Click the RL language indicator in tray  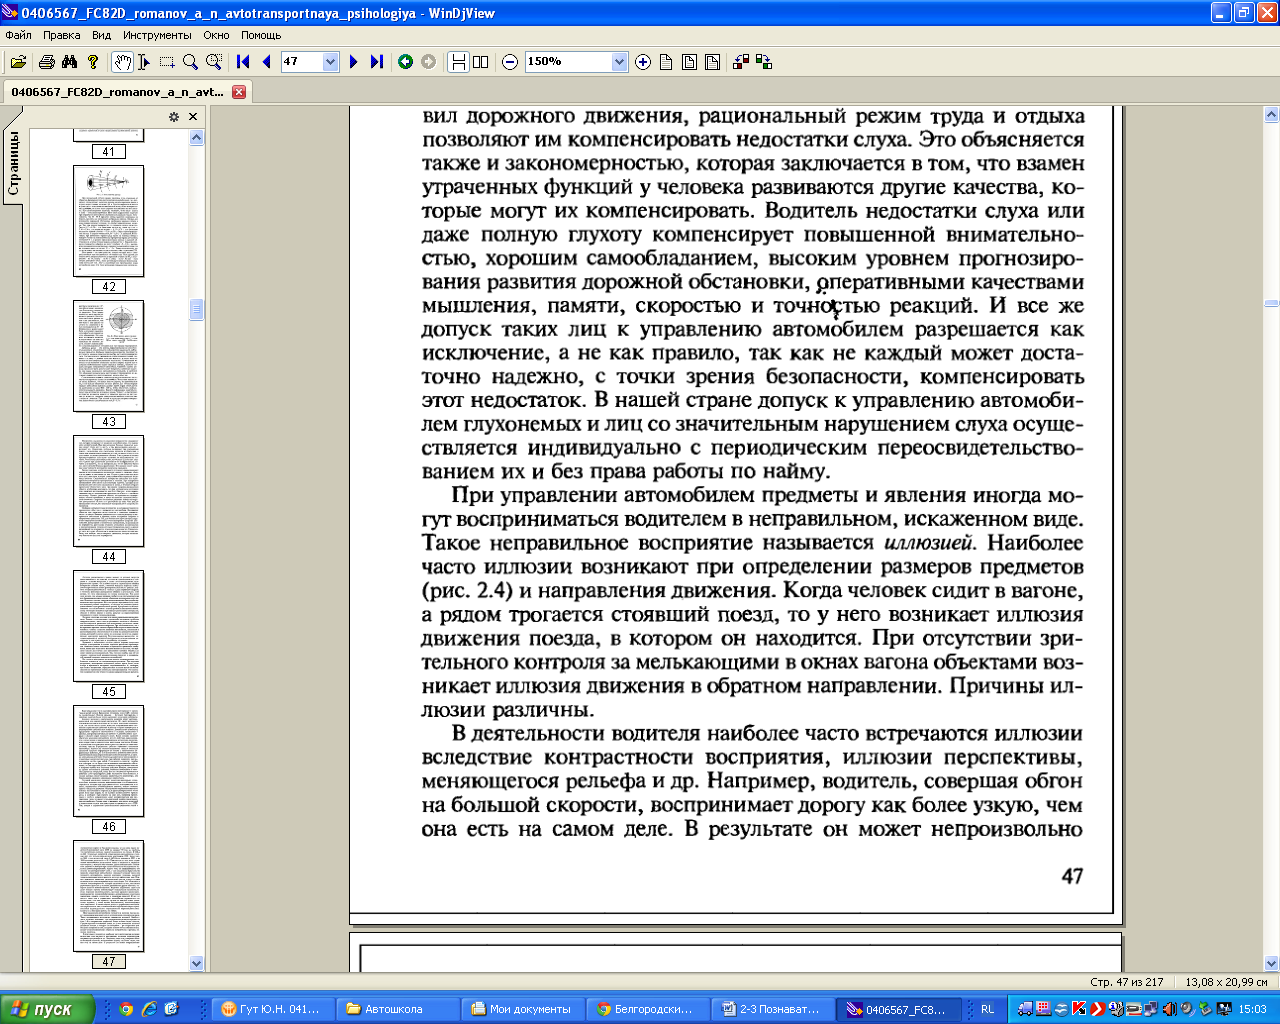click(x=988, y=1009)
